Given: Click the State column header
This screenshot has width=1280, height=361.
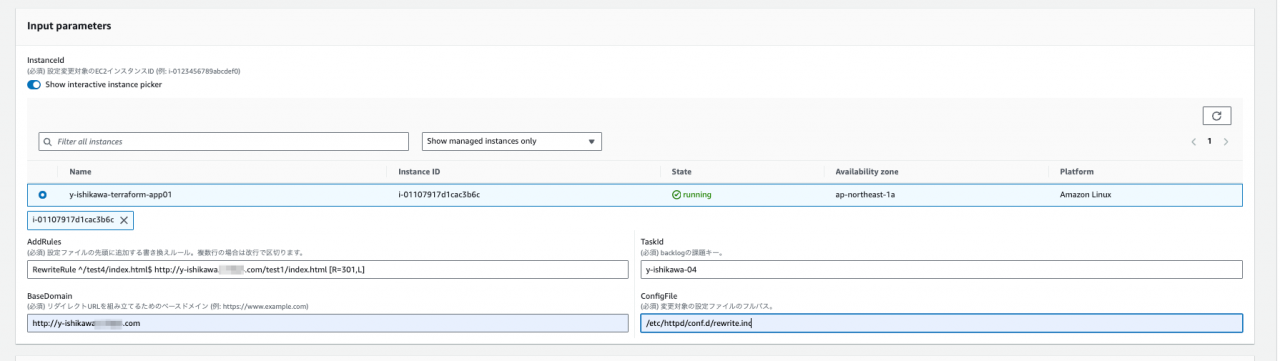Looking at the screenshot, I should (x=682, y=172).
